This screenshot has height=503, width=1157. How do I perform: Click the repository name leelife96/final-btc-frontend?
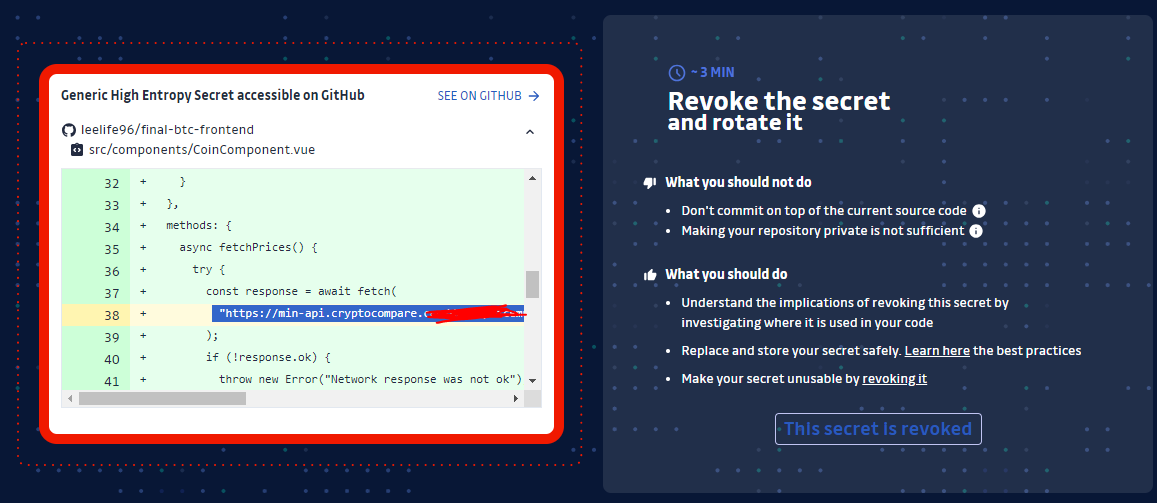(x=167, y=130)
